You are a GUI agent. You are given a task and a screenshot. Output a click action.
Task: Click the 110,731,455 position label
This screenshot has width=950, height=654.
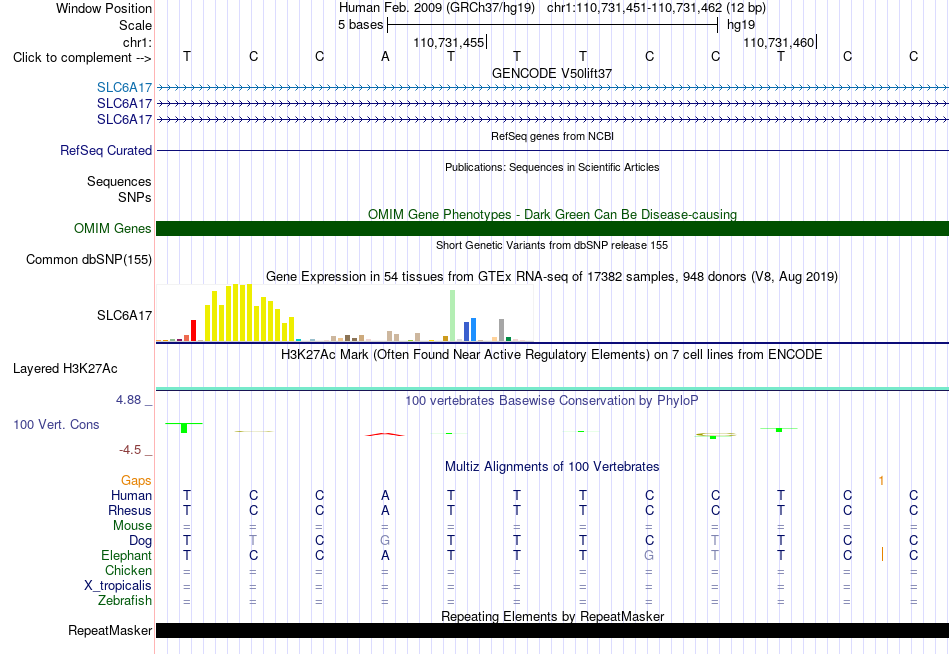click(449, 42)
